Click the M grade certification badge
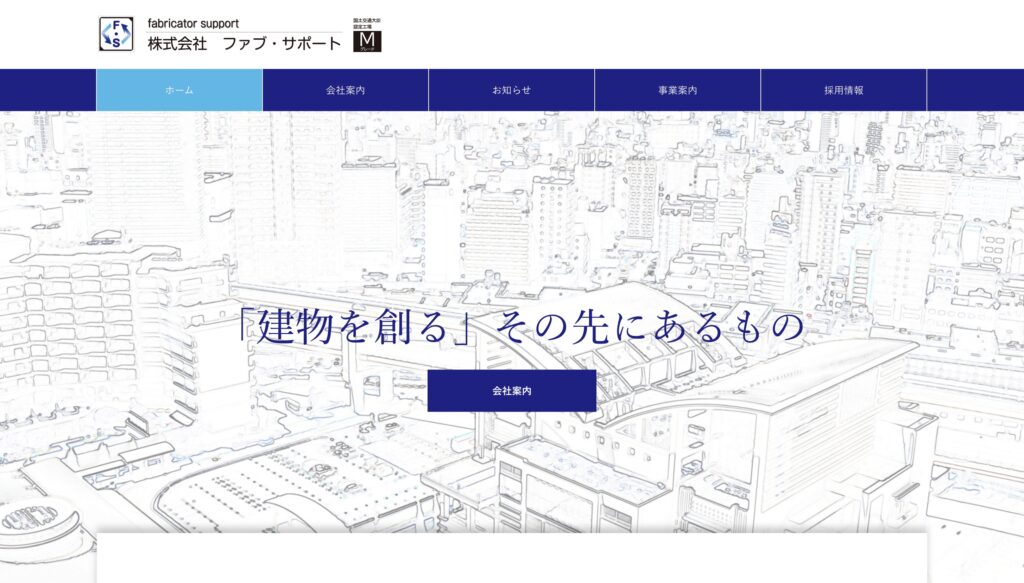Viewport: 1024px width, 583px height. [x=368, y=40]
